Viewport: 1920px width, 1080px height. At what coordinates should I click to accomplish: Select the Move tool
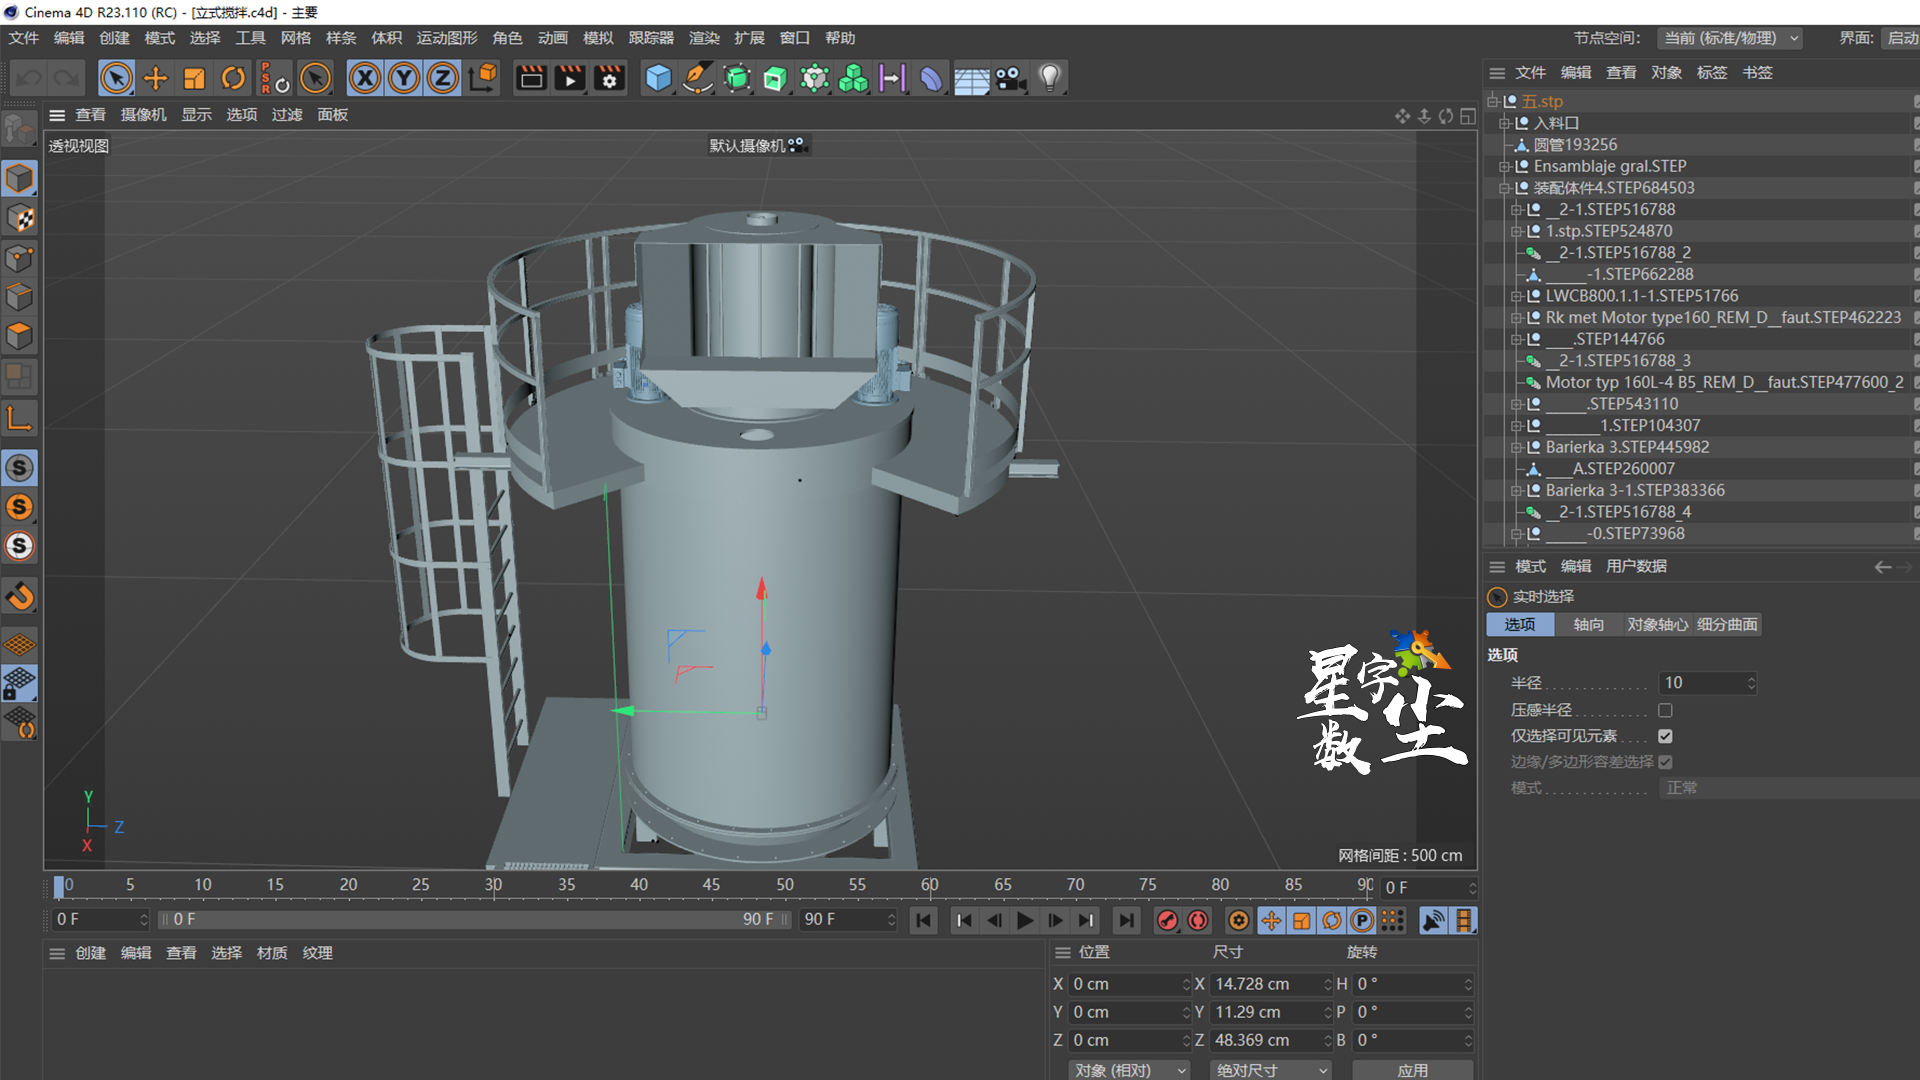click(155, 78)
